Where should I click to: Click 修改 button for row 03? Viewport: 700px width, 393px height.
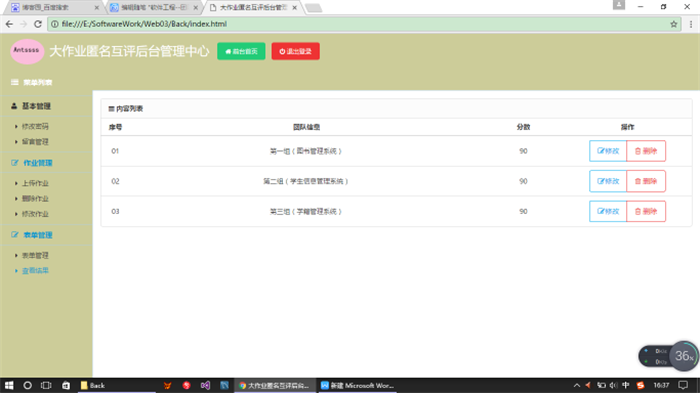pos(608,211)
